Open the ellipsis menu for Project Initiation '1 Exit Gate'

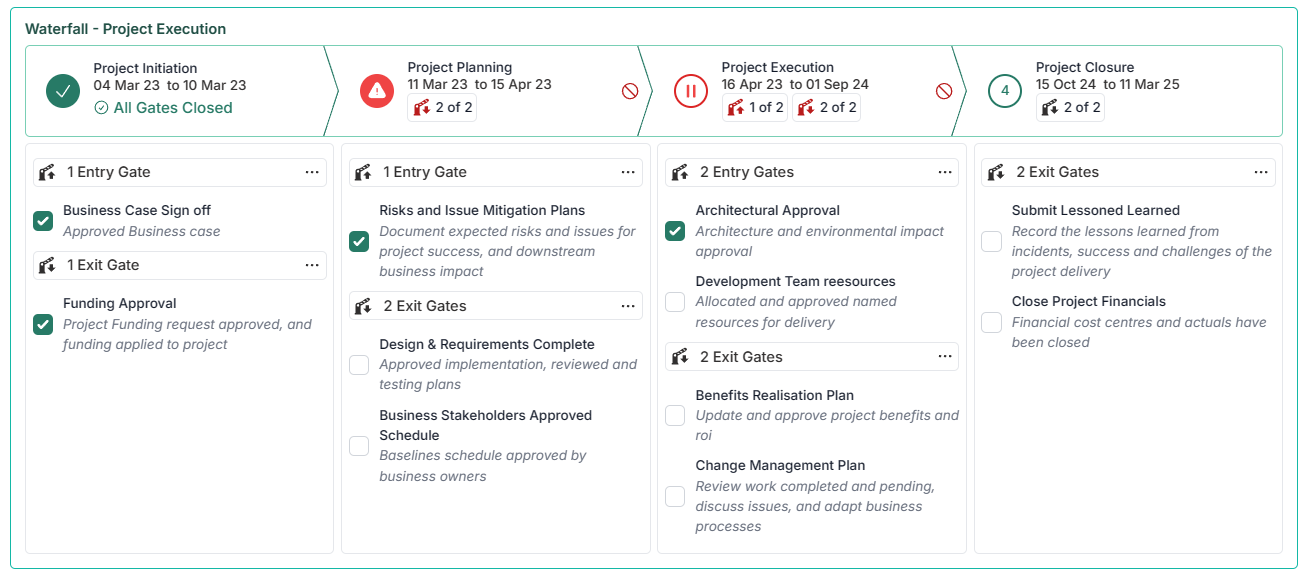[x=312, y=265]
